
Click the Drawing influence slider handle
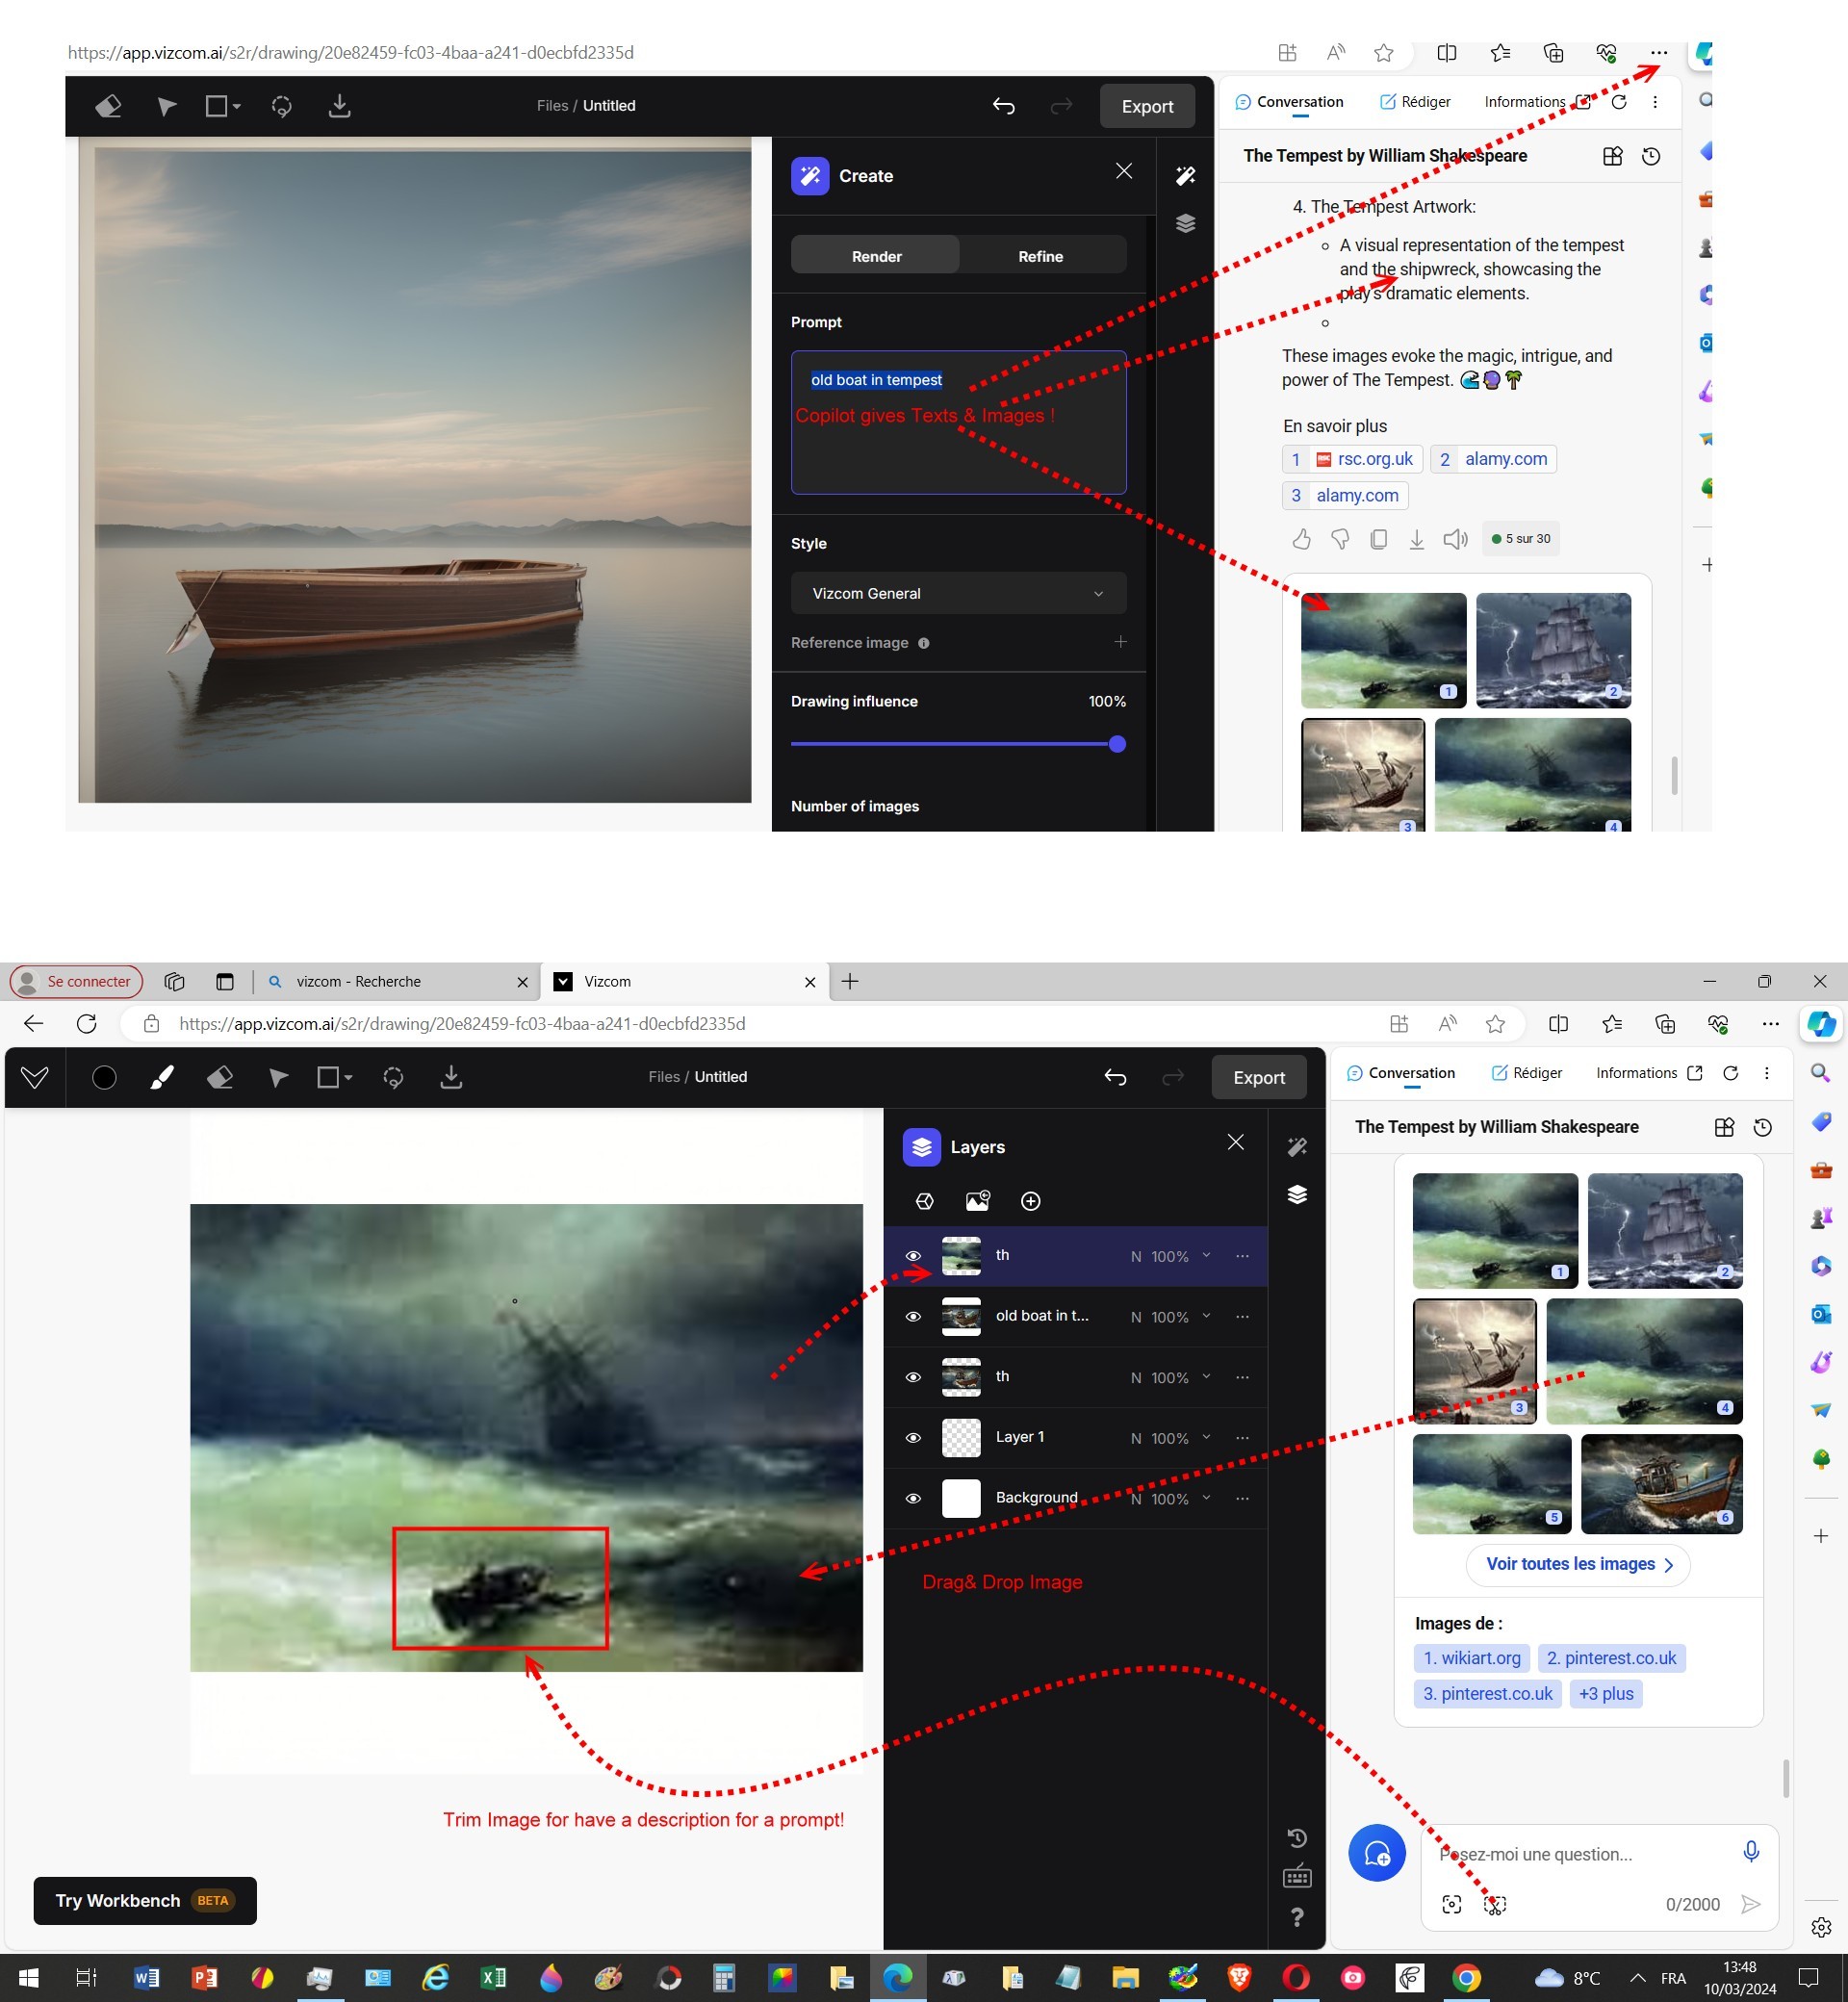pos(1117,744)
